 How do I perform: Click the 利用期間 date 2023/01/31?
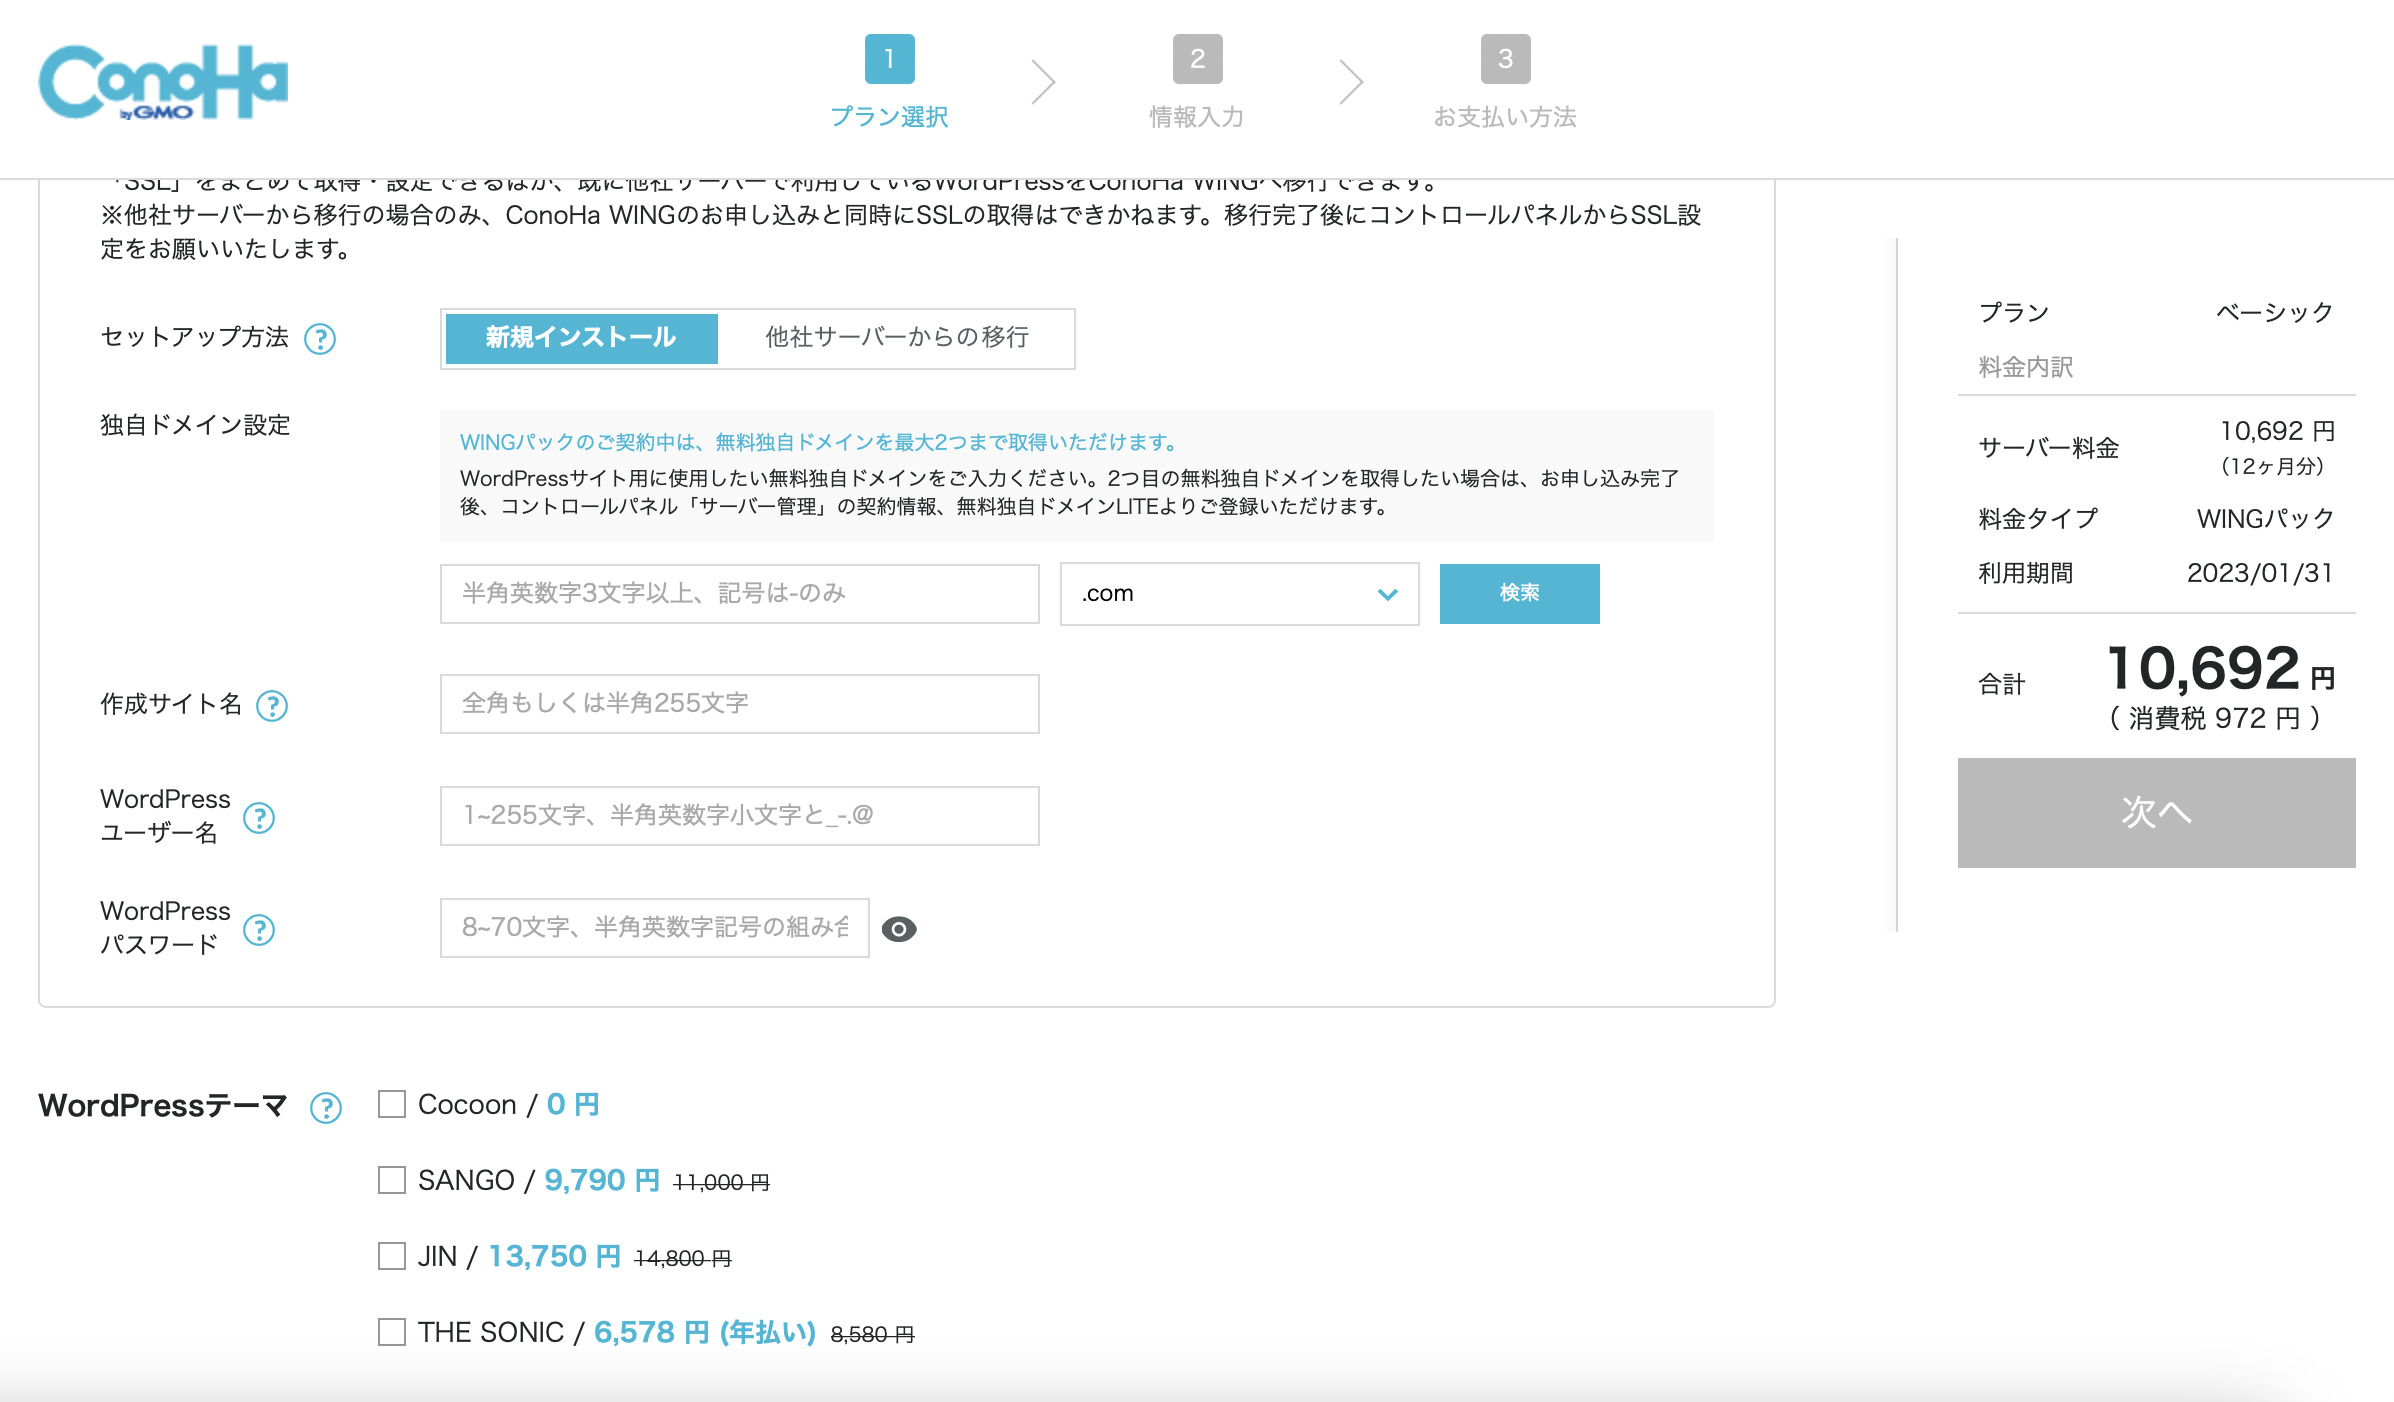point(2260,573)
